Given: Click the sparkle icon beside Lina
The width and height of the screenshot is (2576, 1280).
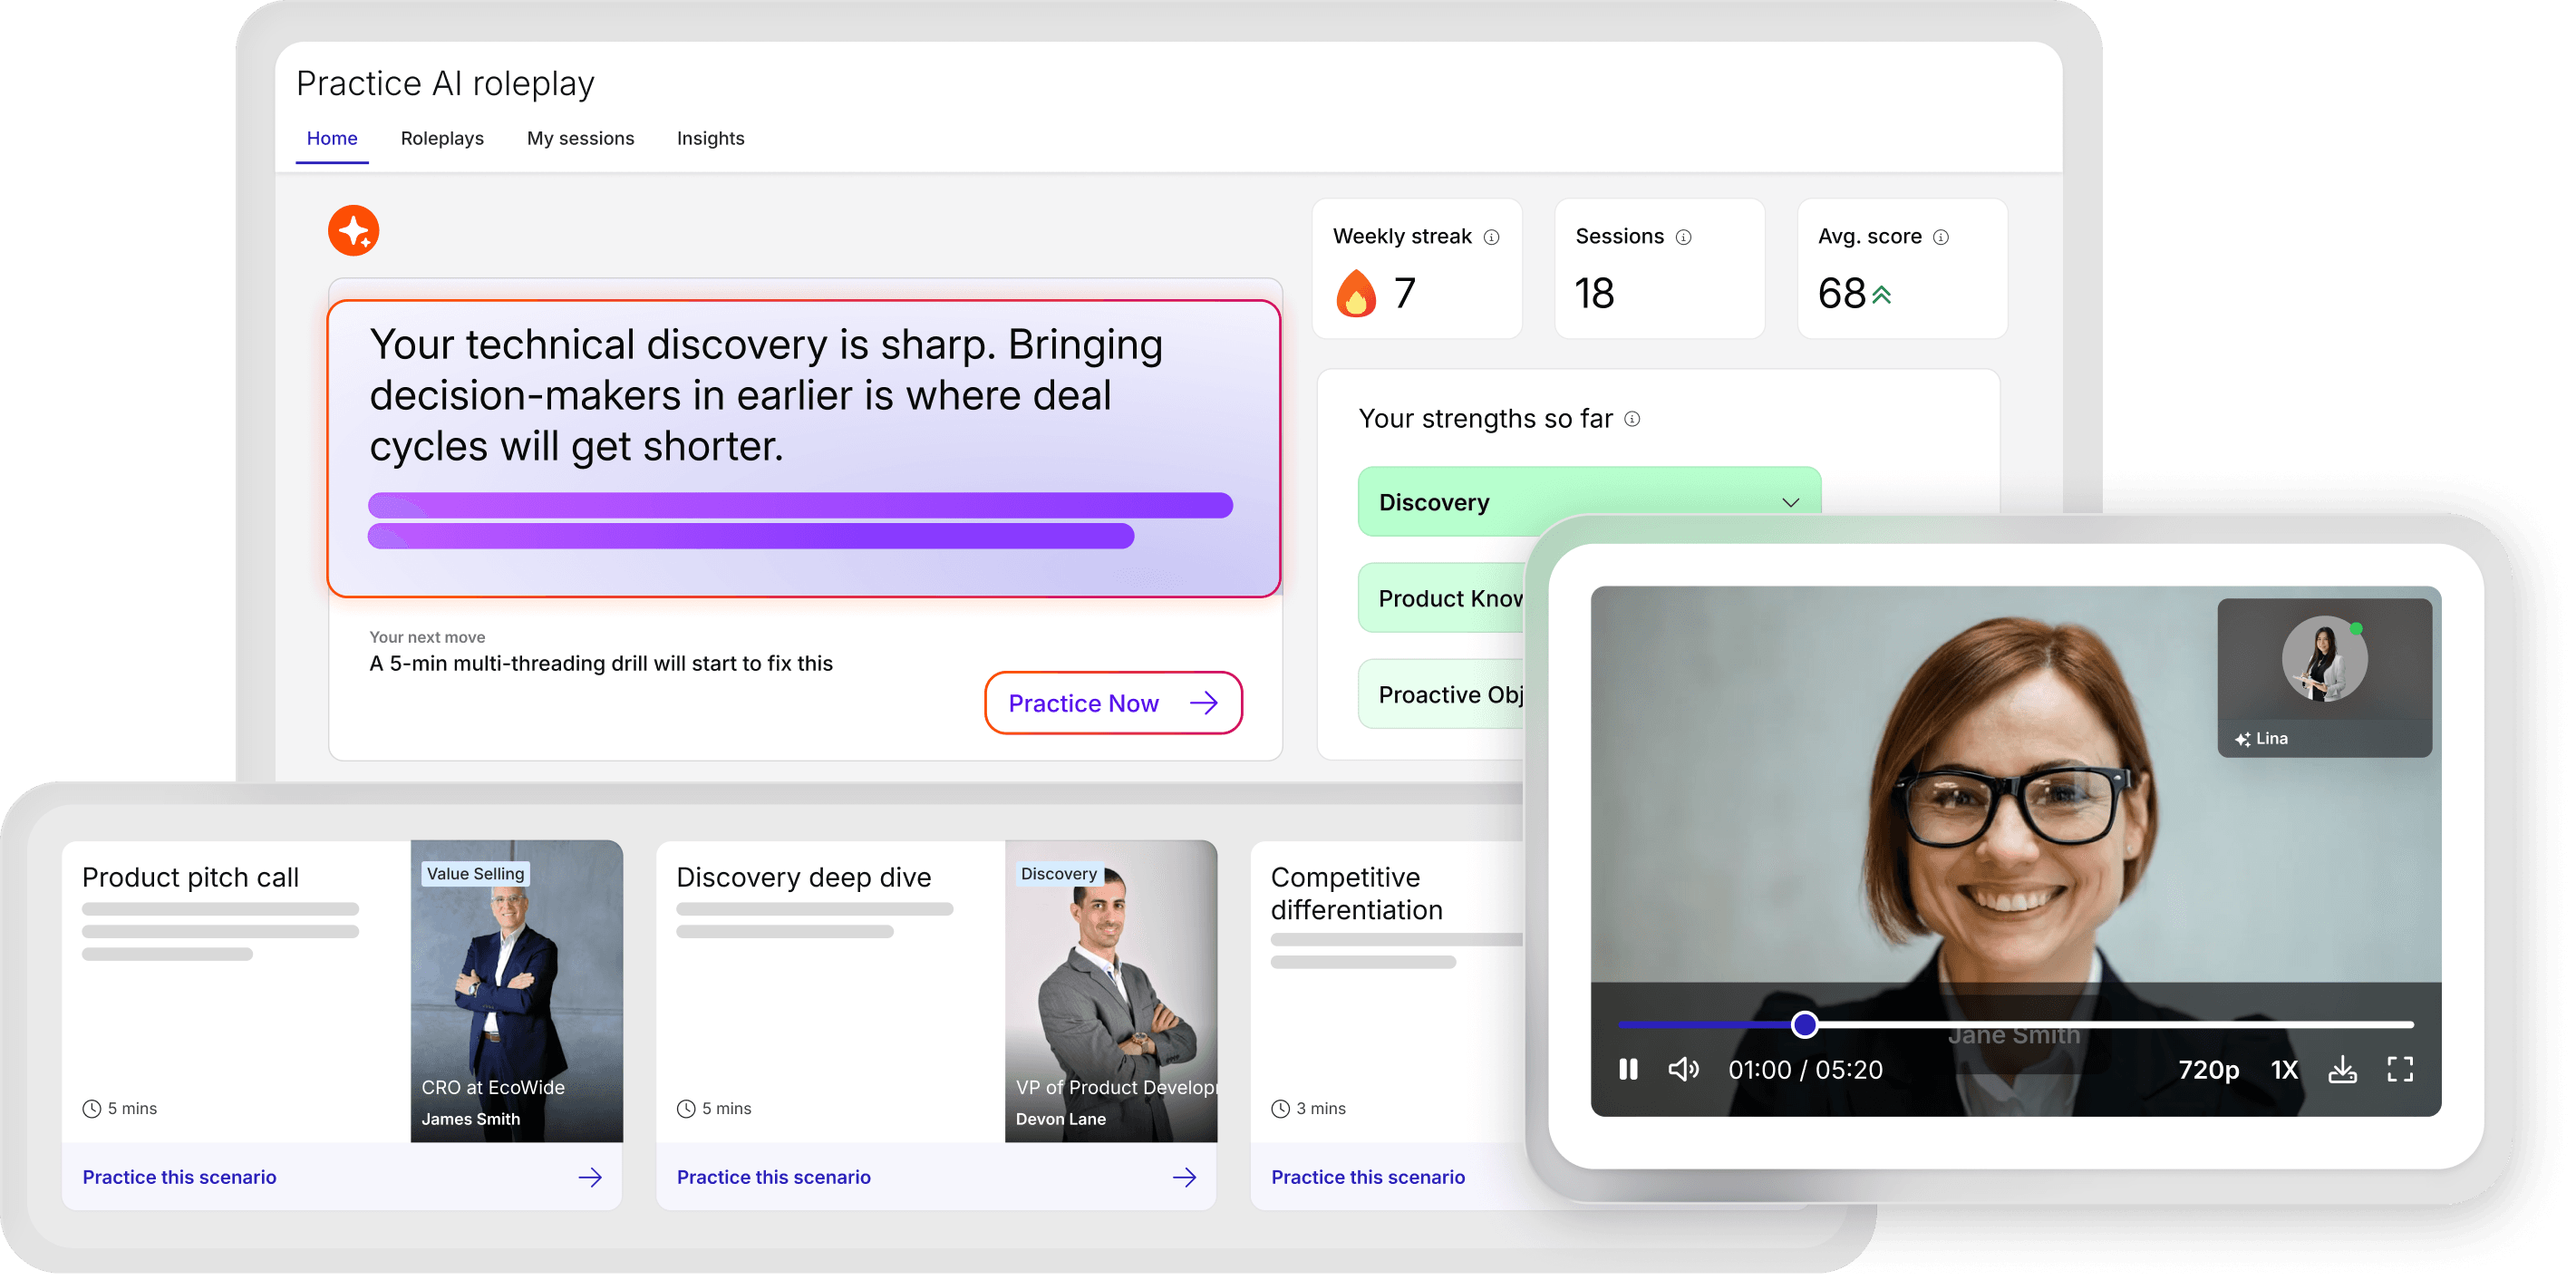Looking at the screenshot, I should (2242, 739).
